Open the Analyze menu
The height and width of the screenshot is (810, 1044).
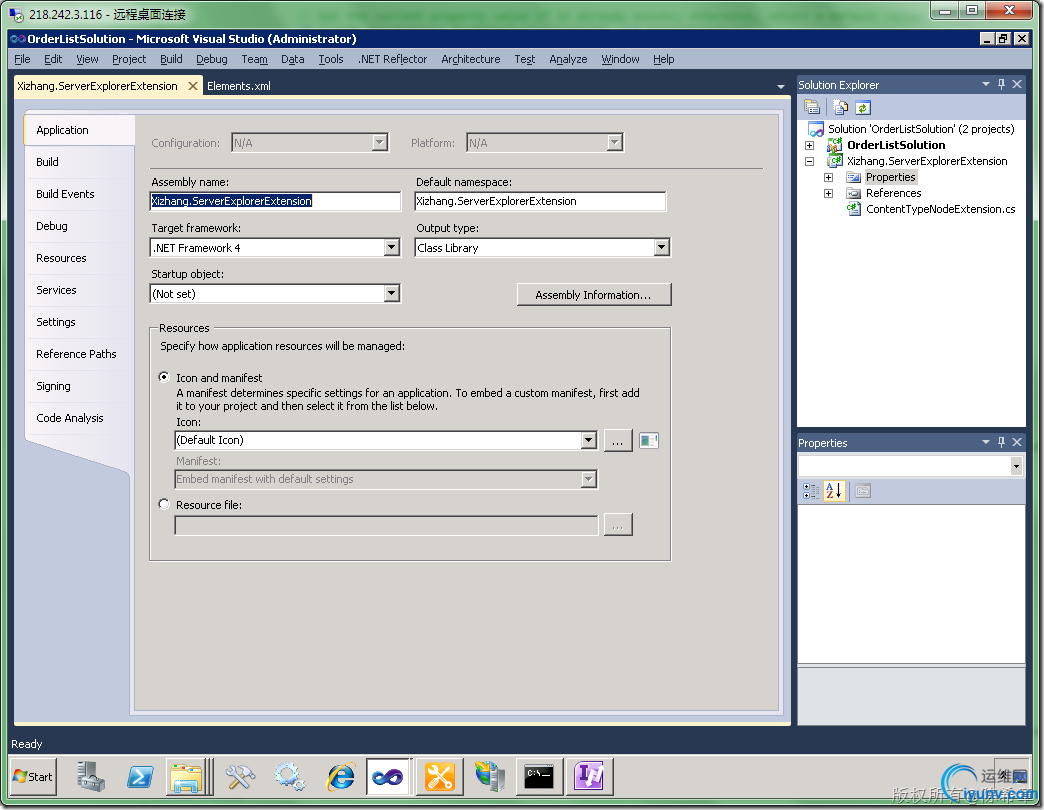coord(568,59)
